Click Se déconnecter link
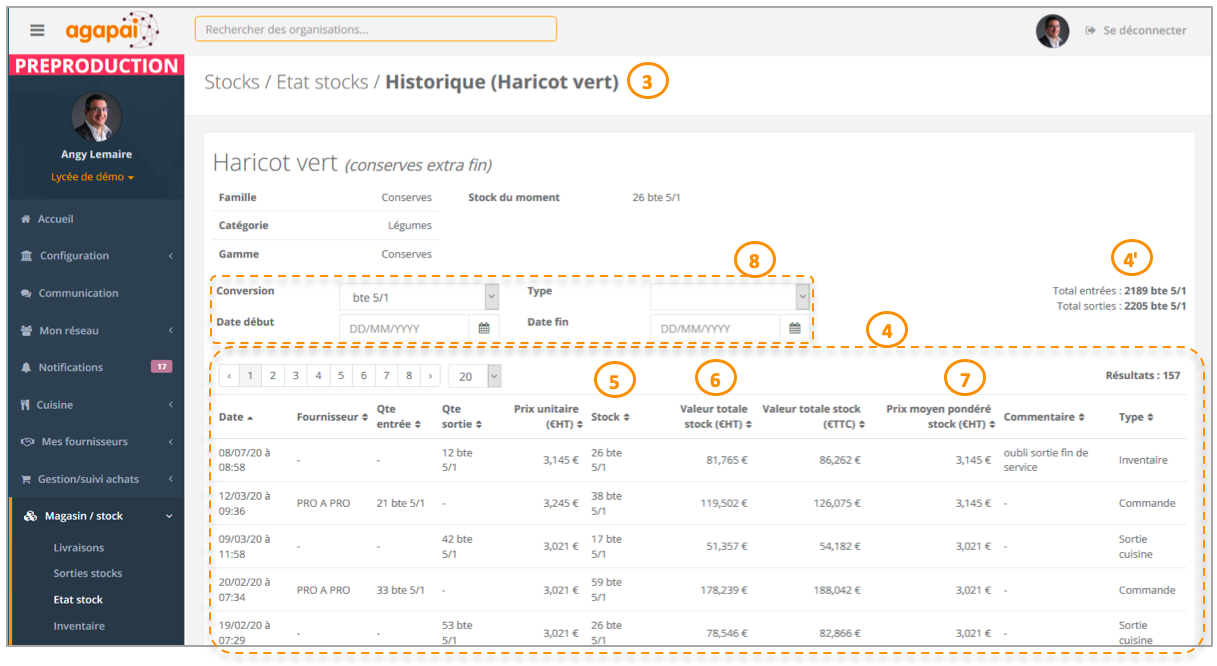Image resolution: width=1217 pixels, height=666 pixels. click(x=1136, y=31)
